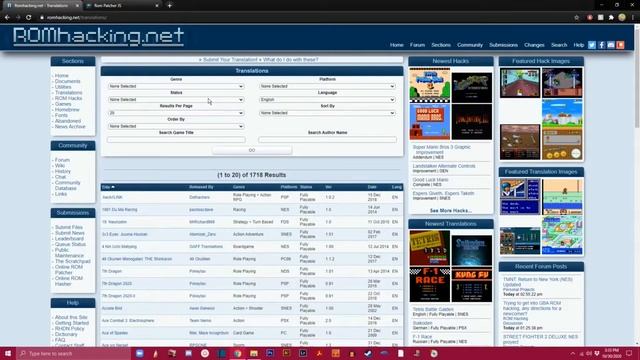Viewport: 640px width, 360px height.
Task: Open Online ROM Patcher sidebar link
Action: pos(69,269)
